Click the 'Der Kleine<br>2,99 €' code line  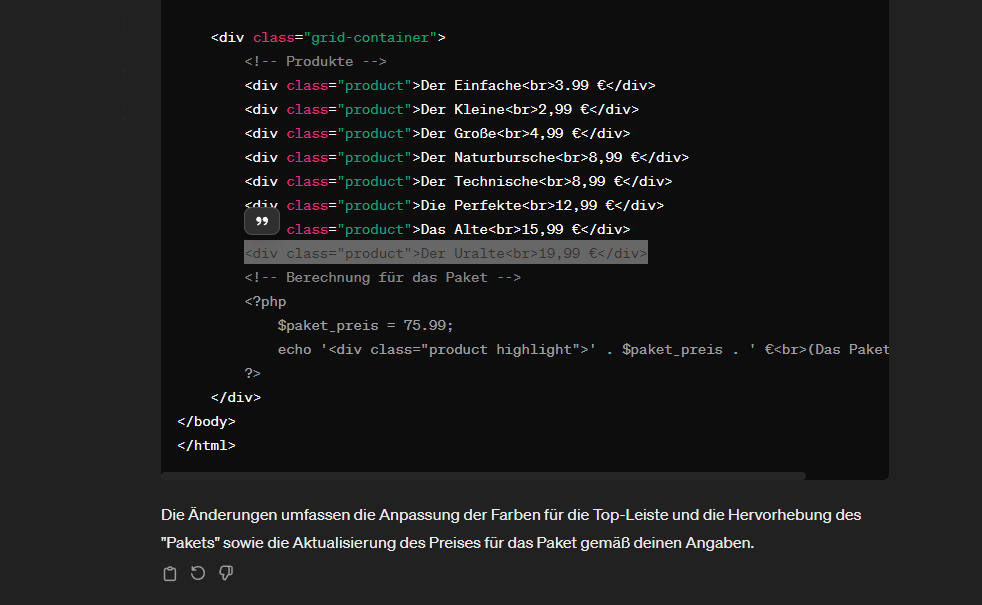pyautogui.click(x=442, y=109)
